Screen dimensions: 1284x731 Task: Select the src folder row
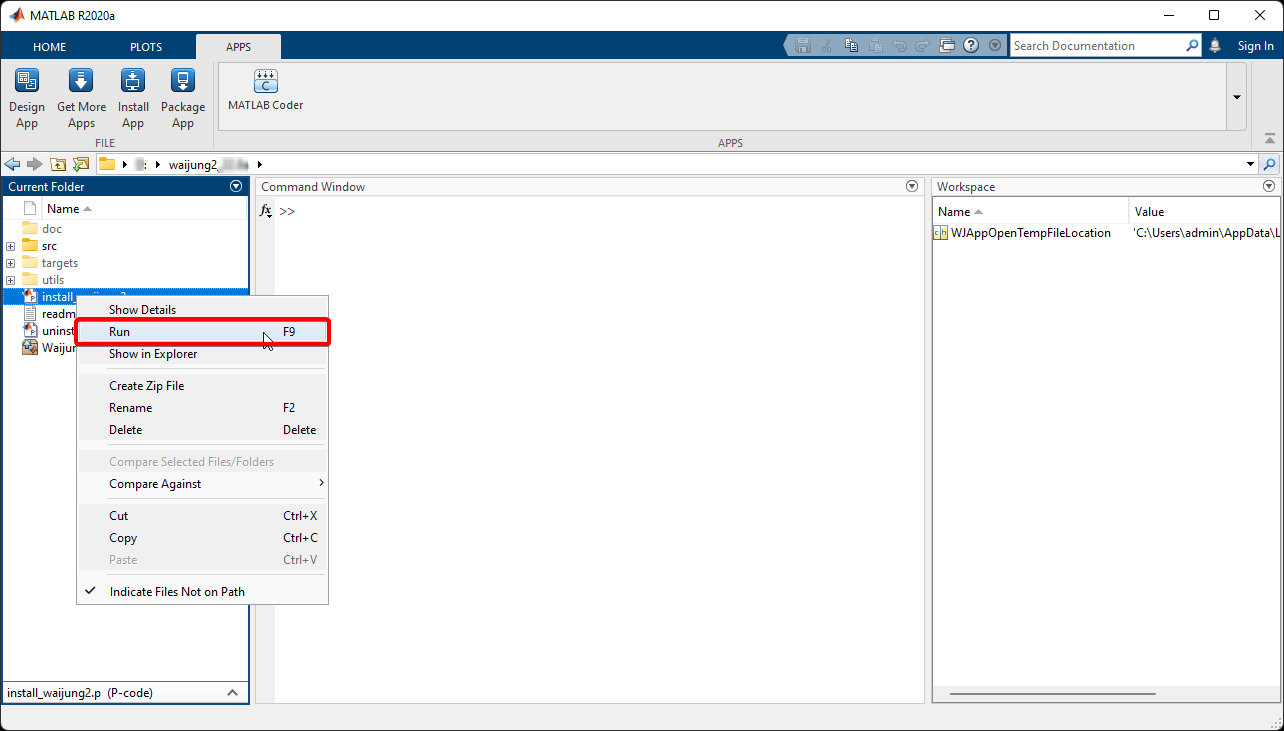tap(125, 246)
